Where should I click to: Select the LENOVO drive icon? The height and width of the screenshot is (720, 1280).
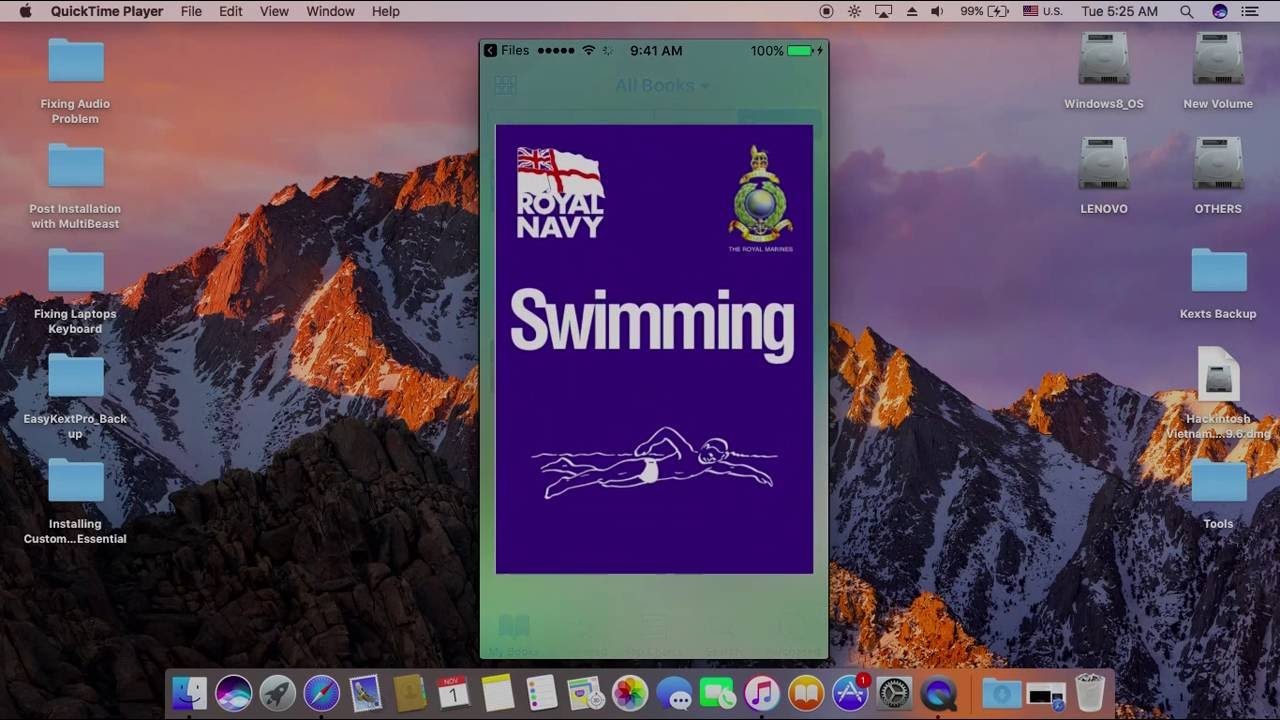(1104, 177)
